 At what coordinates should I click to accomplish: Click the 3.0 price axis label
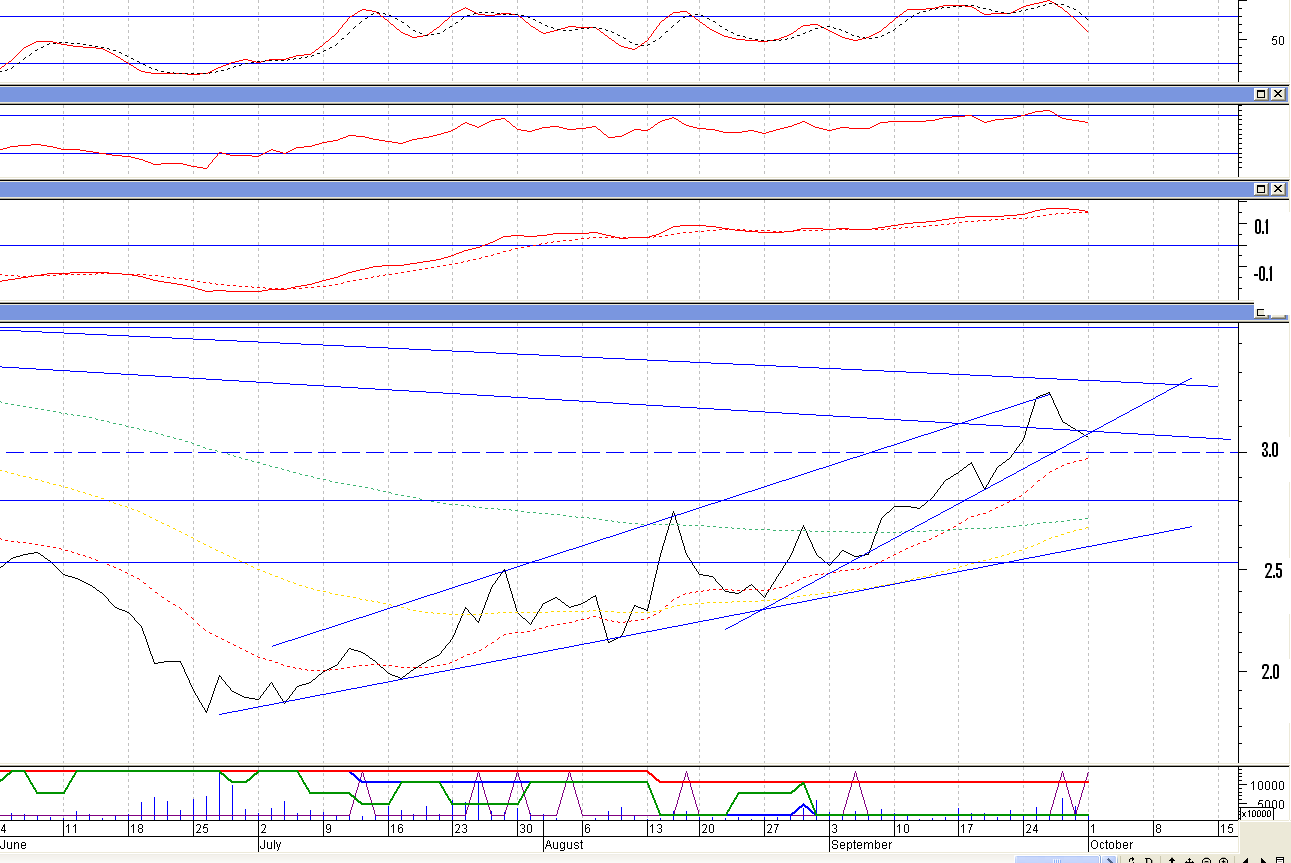pyautogui.click(x=1271, y=451)
